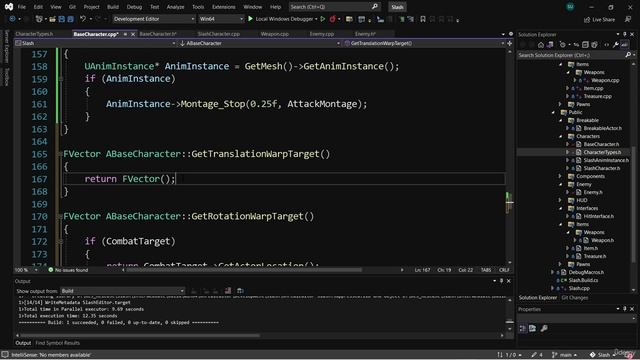Click the Home icon in Solution Explorer
The height and width of the screenshot is (360, 640).
click(x=541, y=45)
